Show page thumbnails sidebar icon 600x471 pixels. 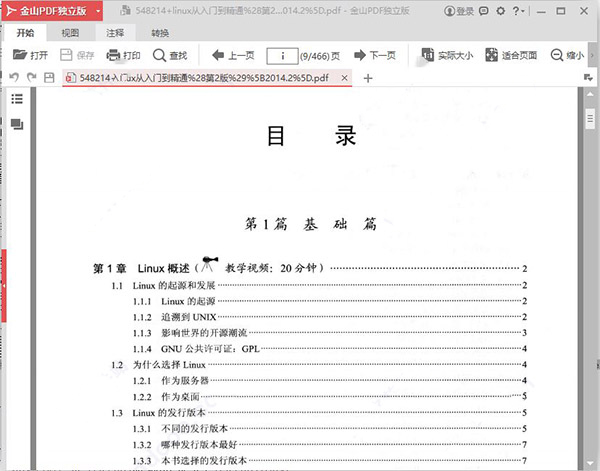[17, 124]
